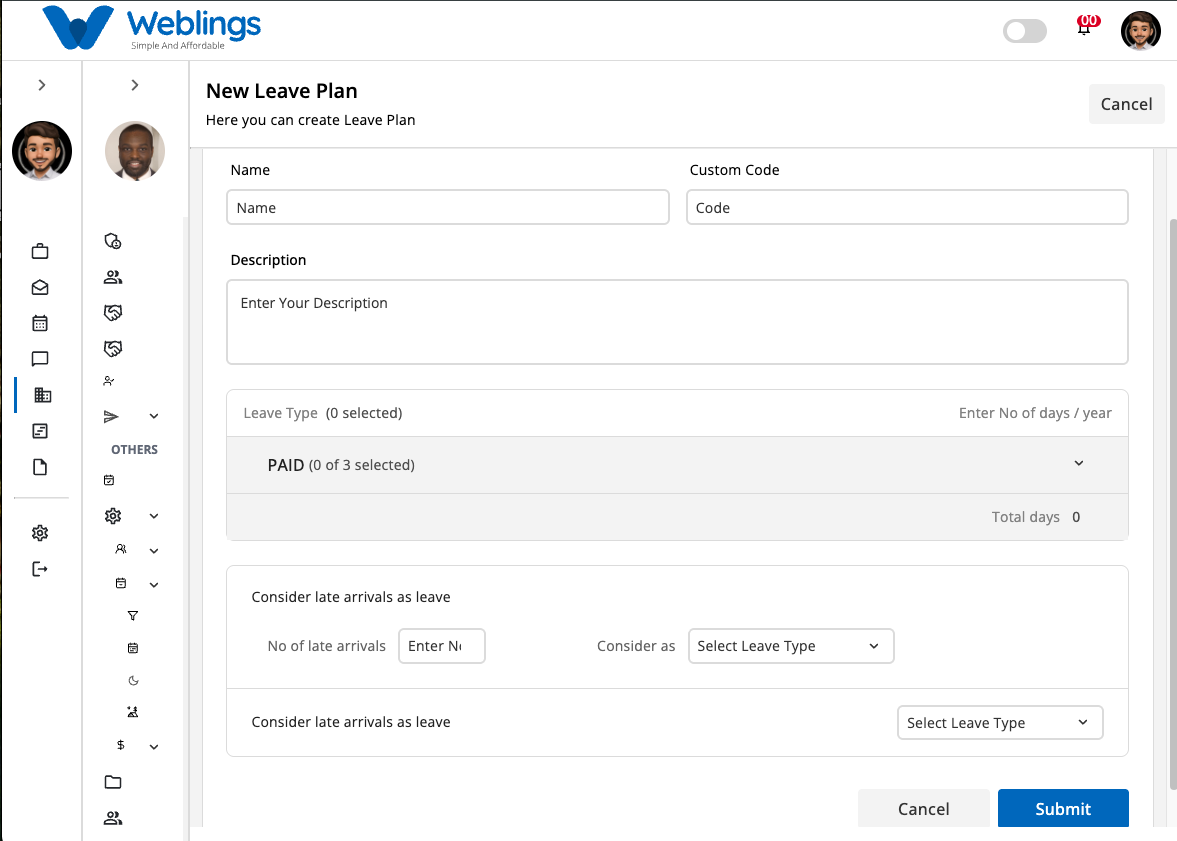Open the chat bubble icon
Image resolution: width=1177 pixels, height=841 pixels.
coord(40,359)
